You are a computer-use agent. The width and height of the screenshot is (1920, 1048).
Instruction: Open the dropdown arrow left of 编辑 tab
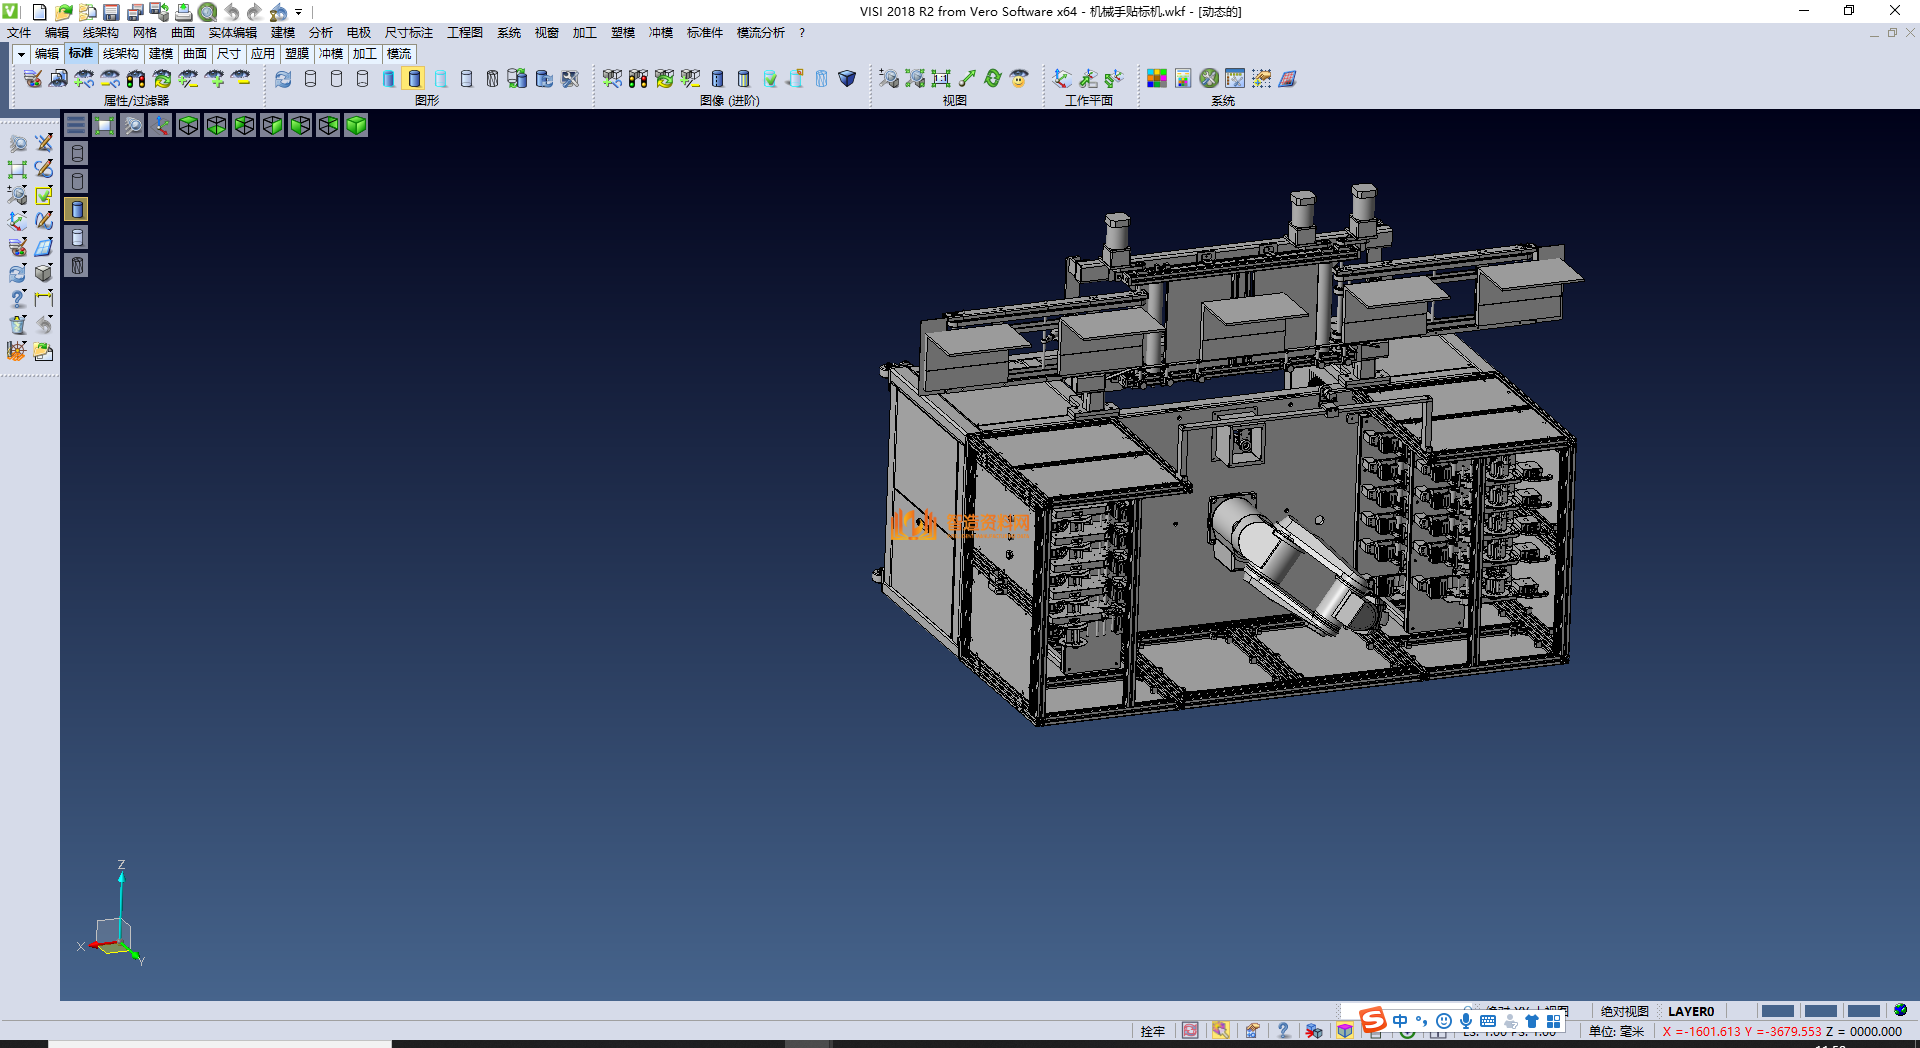point(21,54)
